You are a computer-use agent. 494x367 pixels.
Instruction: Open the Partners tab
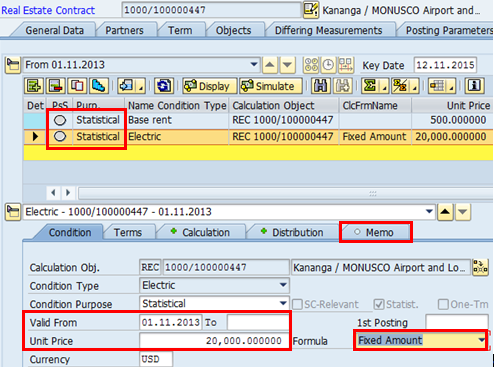point(124,30)
